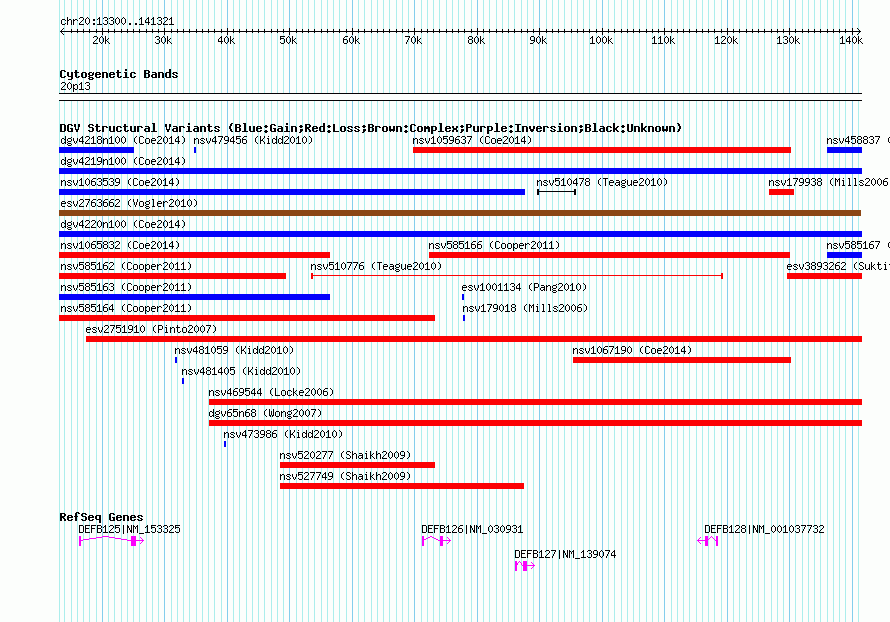This screenshot has height=622, width=890.
Task: Select the nsv481405 small blue marker
Action: [x=183, y=381]
